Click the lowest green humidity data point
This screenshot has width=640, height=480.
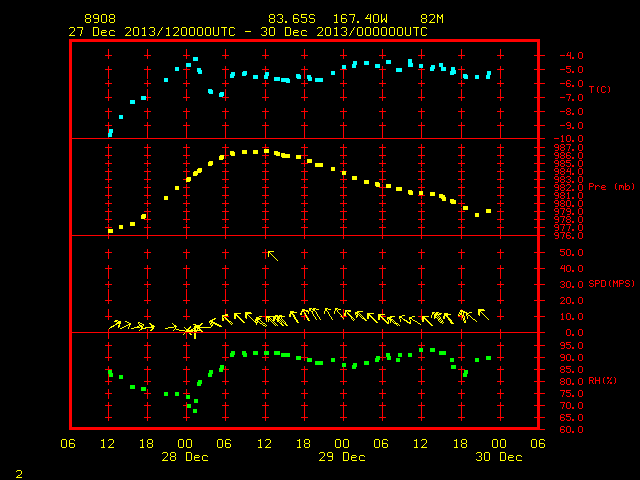(x=195, y=411)
